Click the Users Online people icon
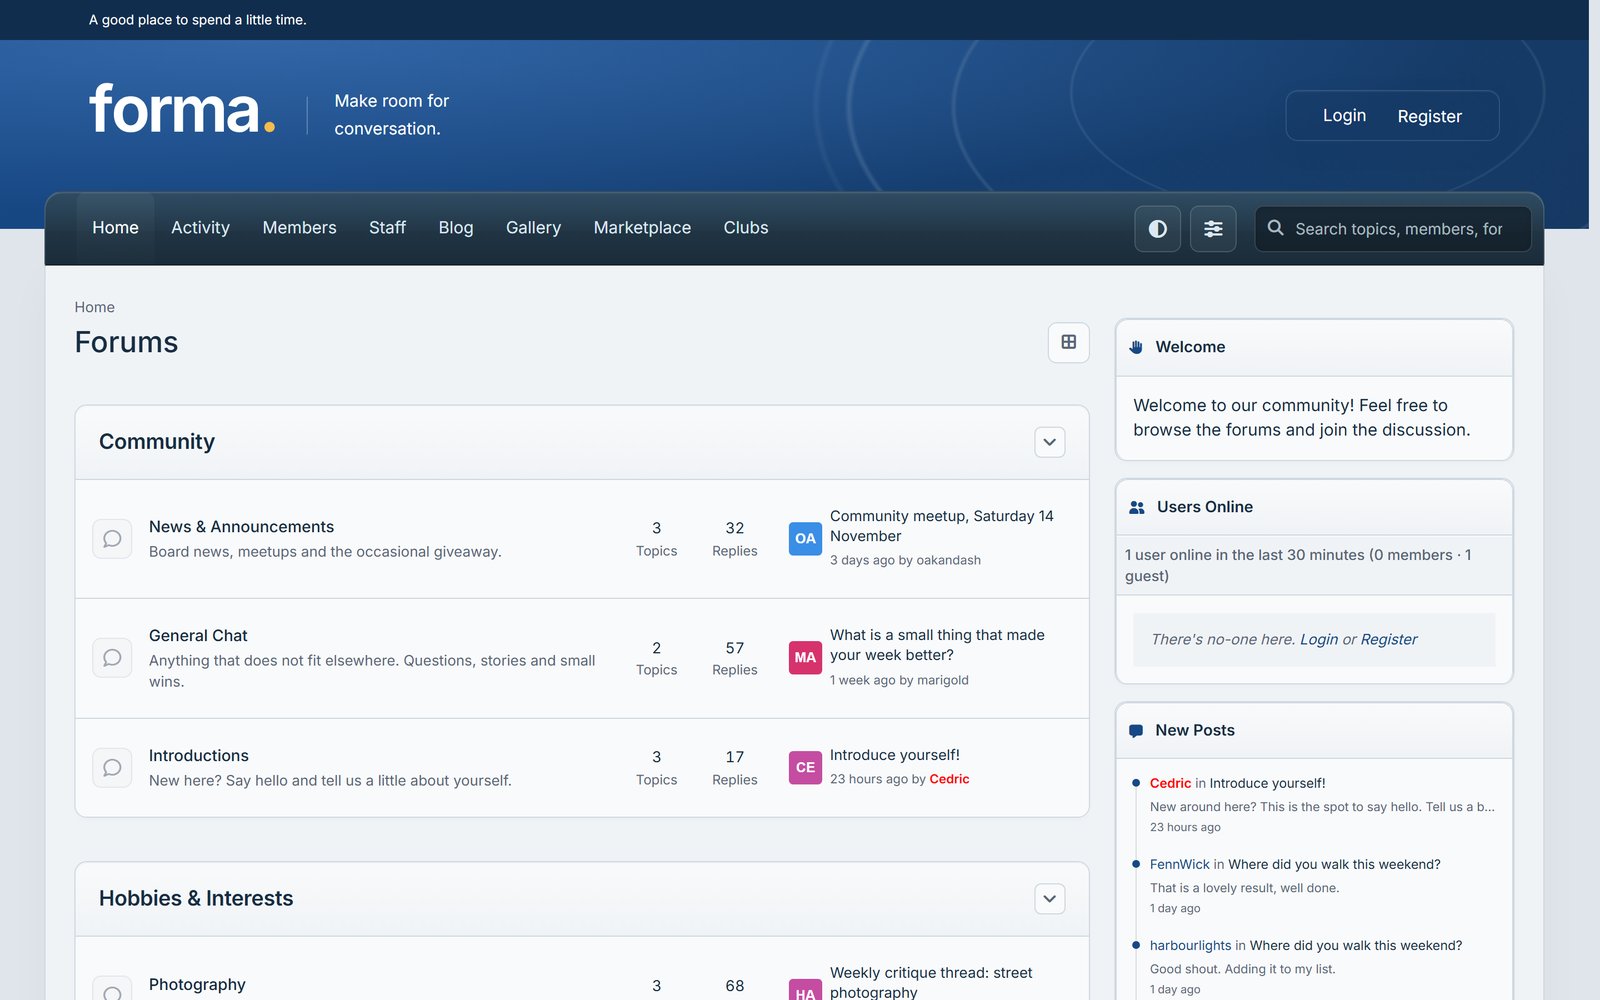Screen dimensions: 1600x1000 click(x=1137, y=507)
